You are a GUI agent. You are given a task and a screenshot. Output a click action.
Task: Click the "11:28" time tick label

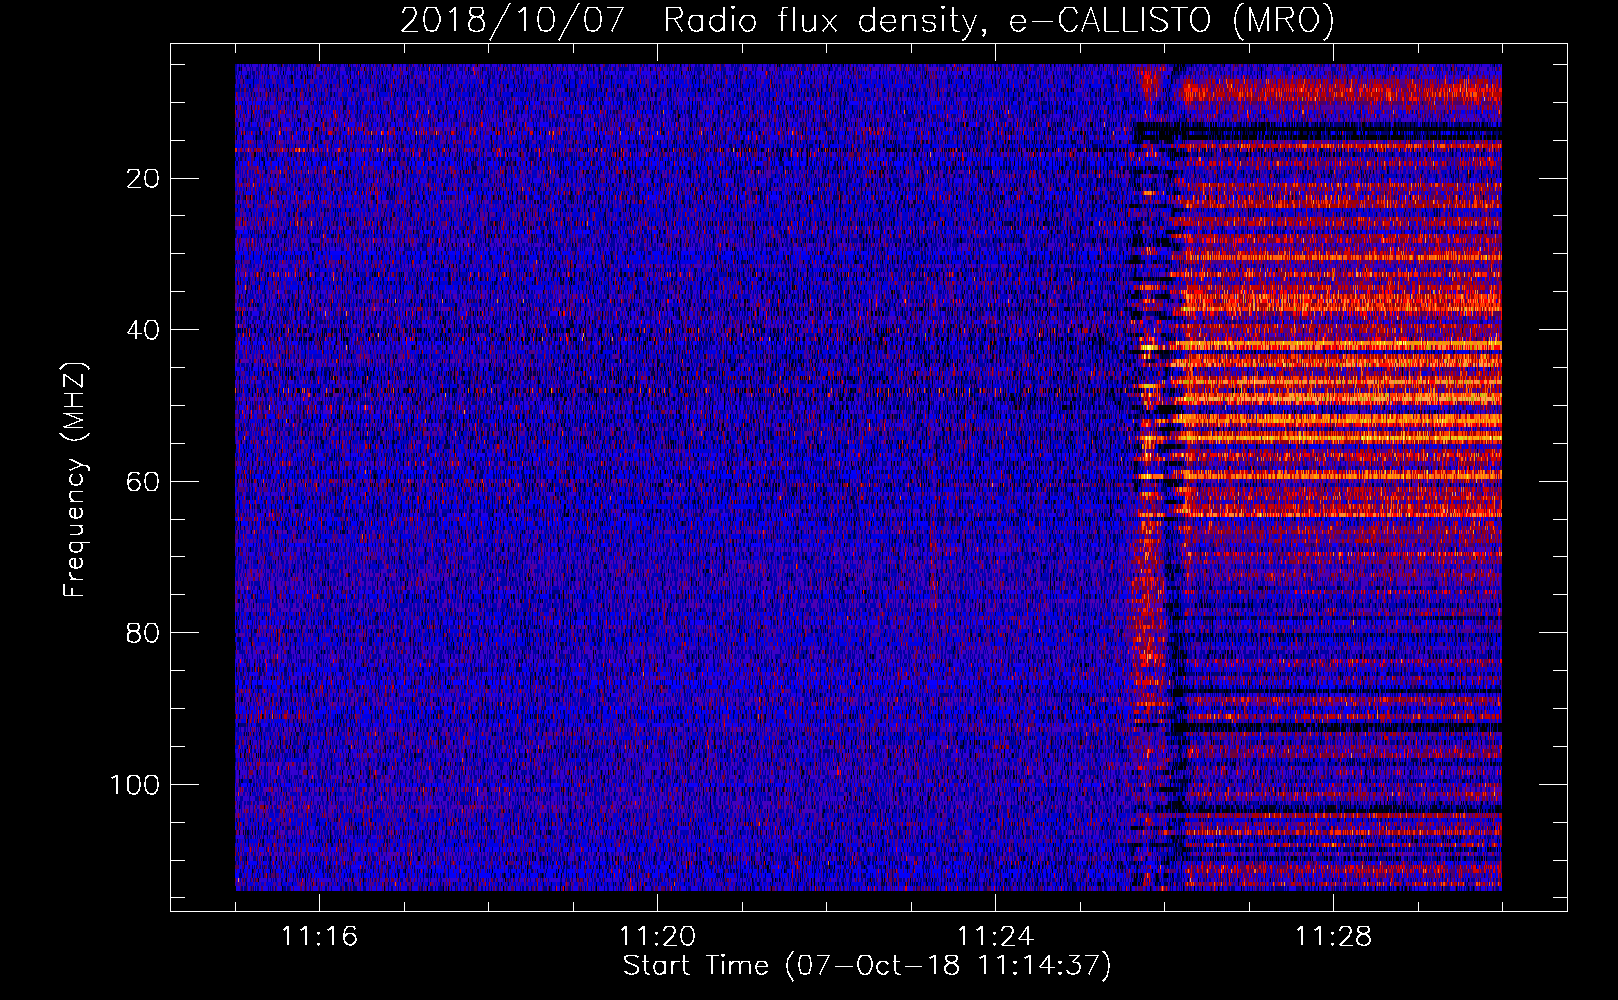click(x=1333, y=937)
